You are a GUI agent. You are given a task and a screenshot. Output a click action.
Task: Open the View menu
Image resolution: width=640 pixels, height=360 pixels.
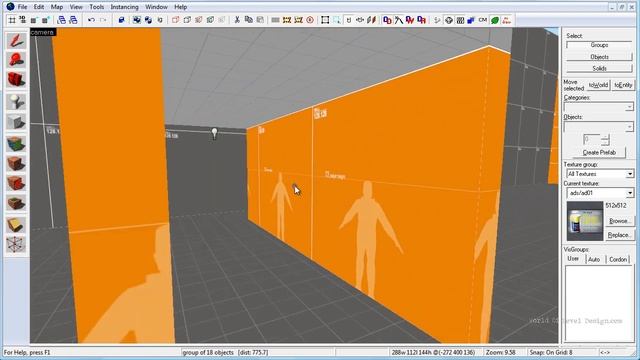point(76,7)
